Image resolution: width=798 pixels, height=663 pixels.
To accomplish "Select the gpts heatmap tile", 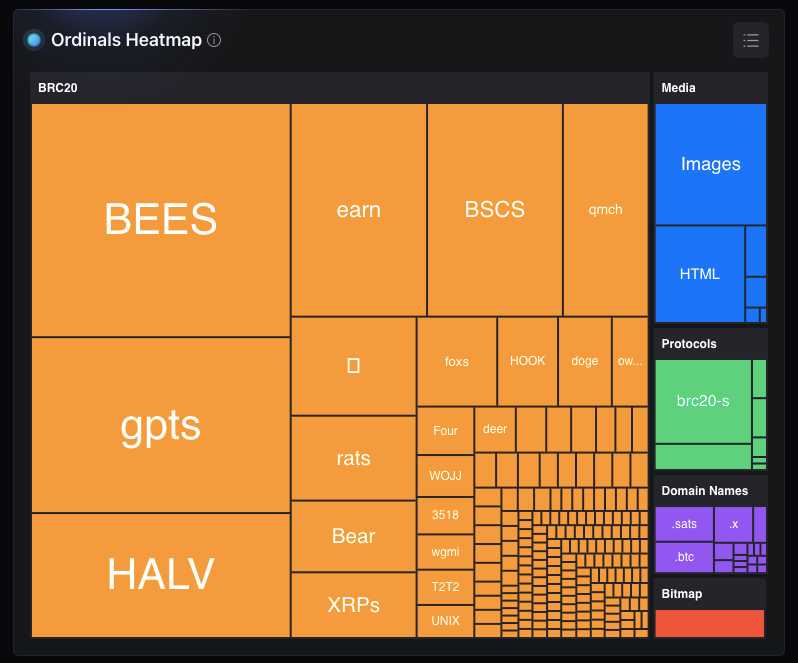I will (161, 425).
